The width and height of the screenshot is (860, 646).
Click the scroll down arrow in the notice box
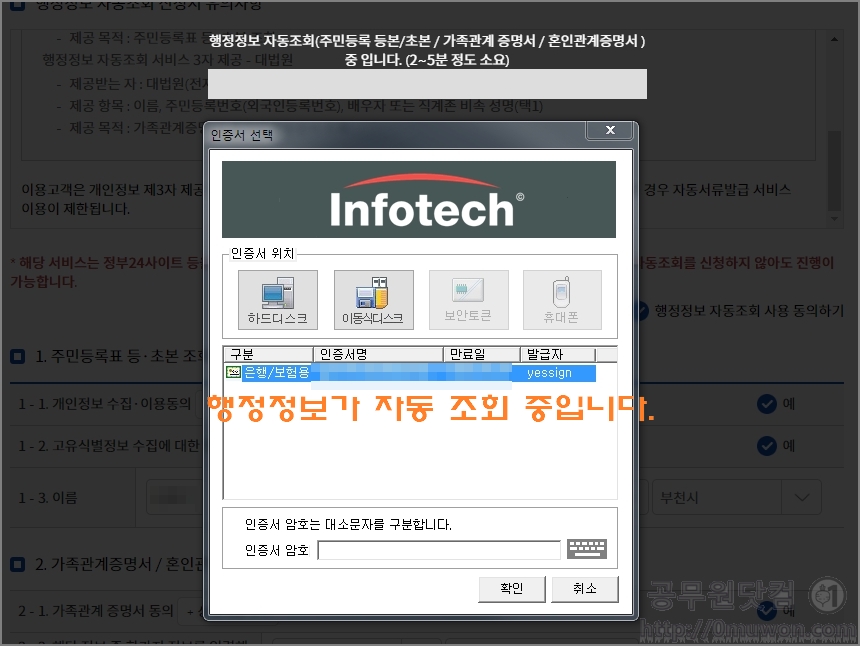[834, 219]
